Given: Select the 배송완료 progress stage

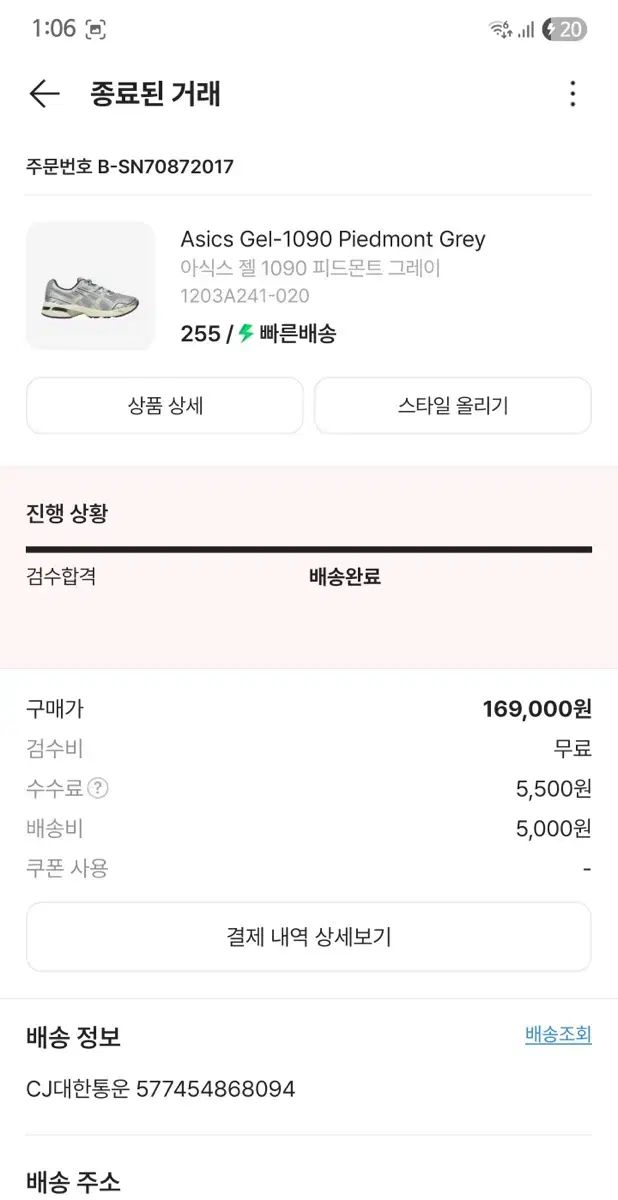Looking at the screenshot, I should (x=344, y=577).
